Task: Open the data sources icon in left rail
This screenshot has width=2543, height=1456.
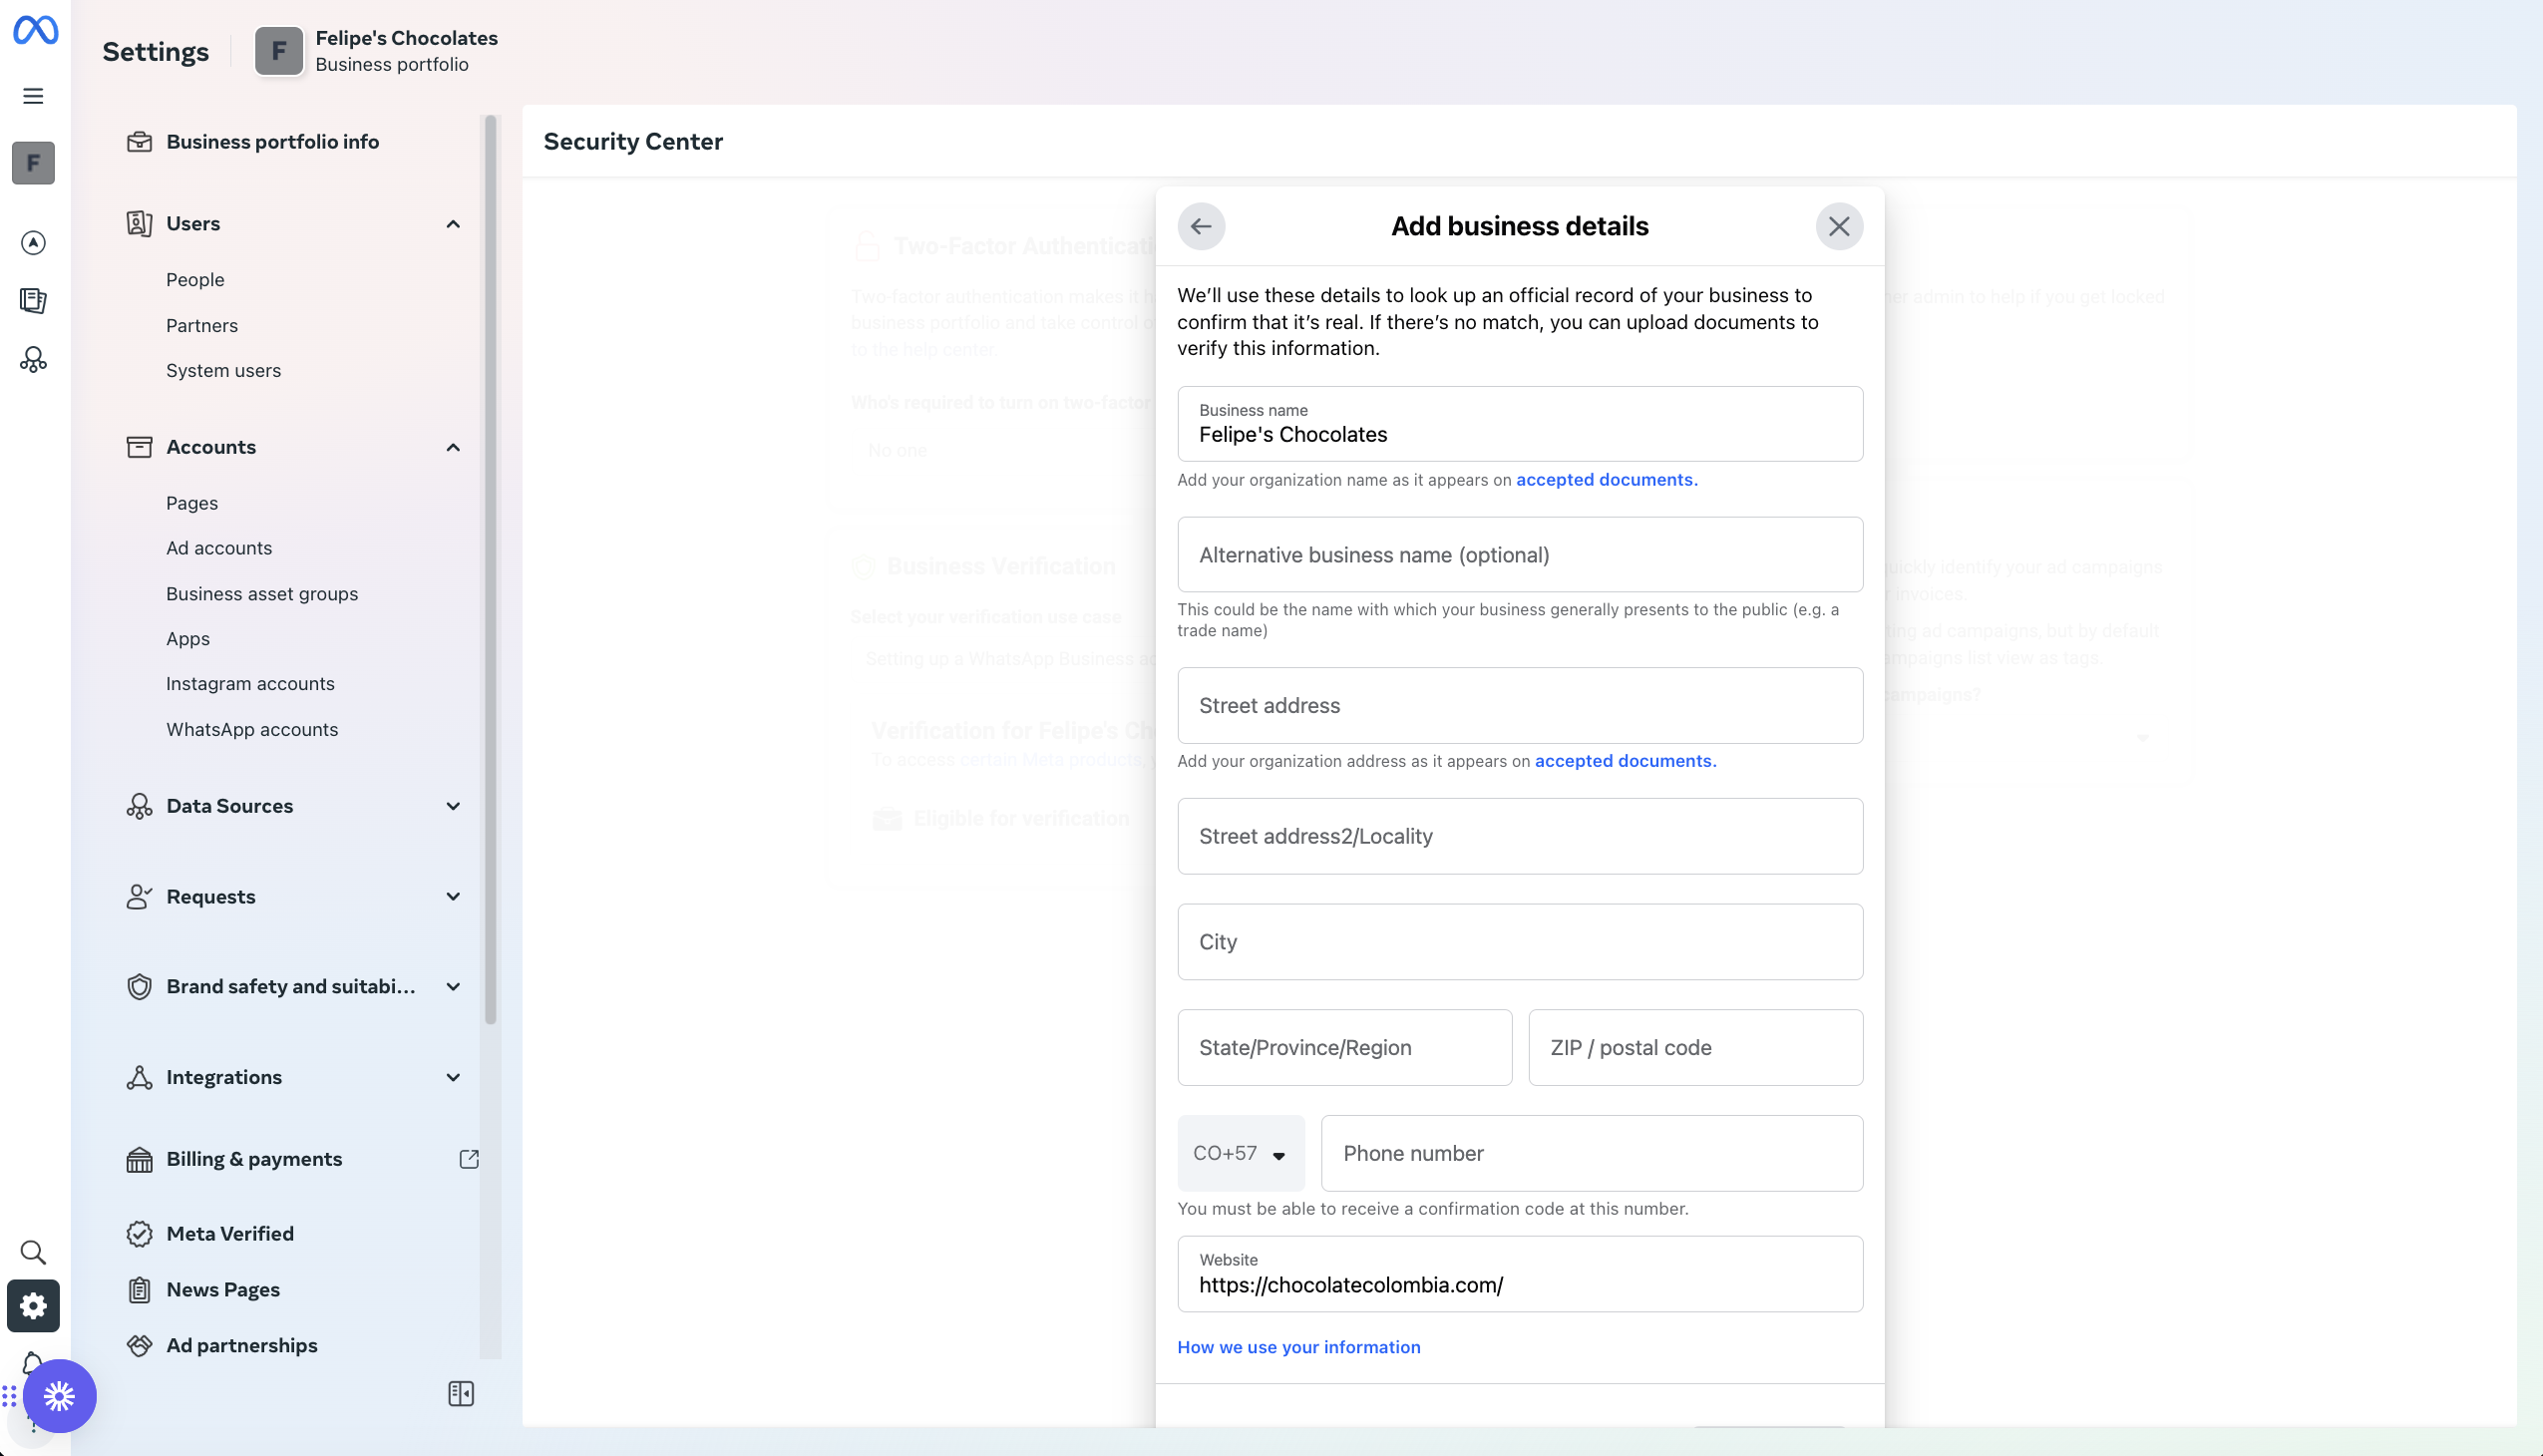Action: click(x=33, y=360)
